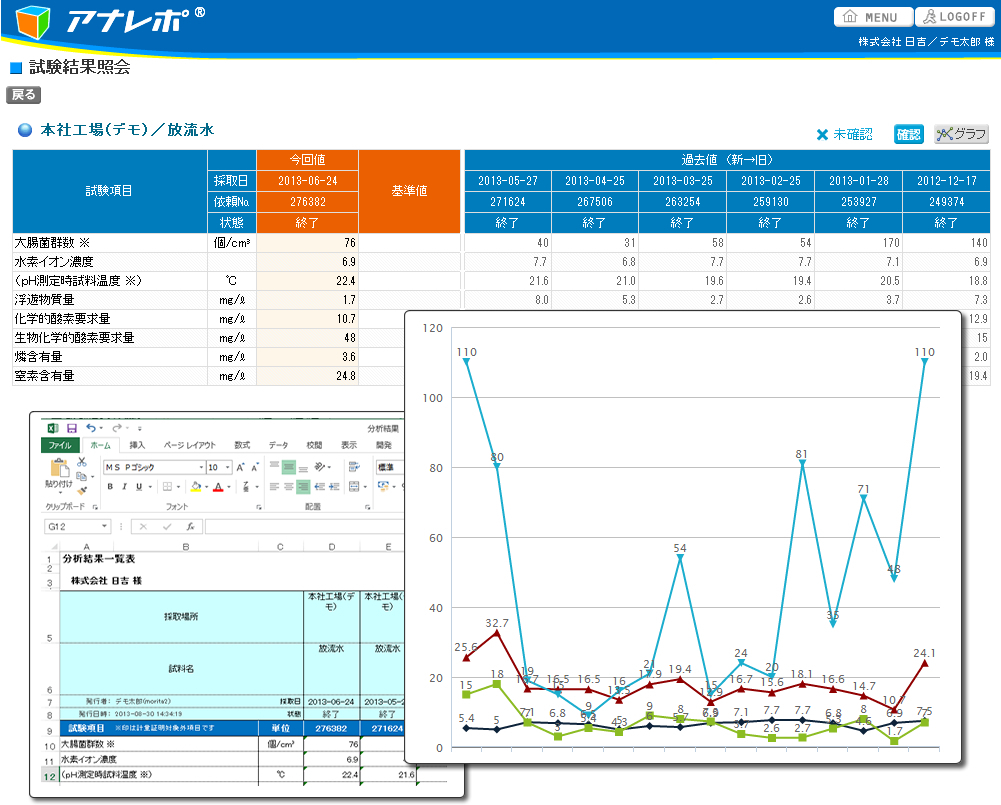Align cell text to the left

tap(275, 486)
